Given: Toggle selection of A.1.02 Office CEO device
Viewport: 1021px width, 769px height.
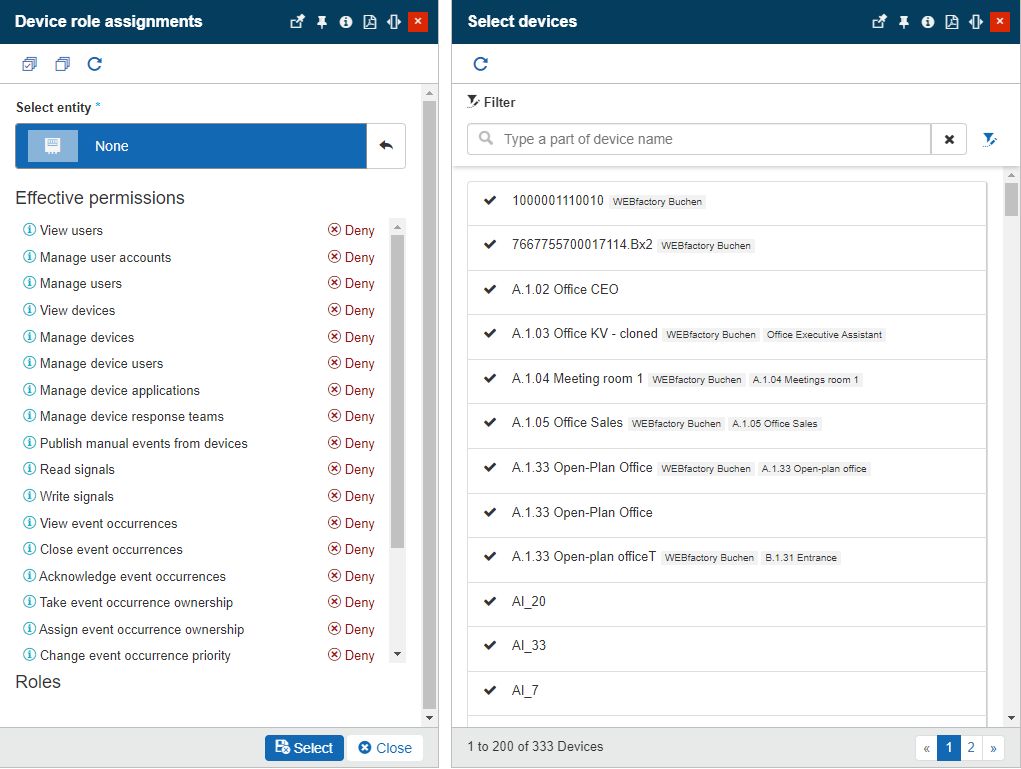Looking at the screenshot, I should pyautogui.click(x=490, y=289).
